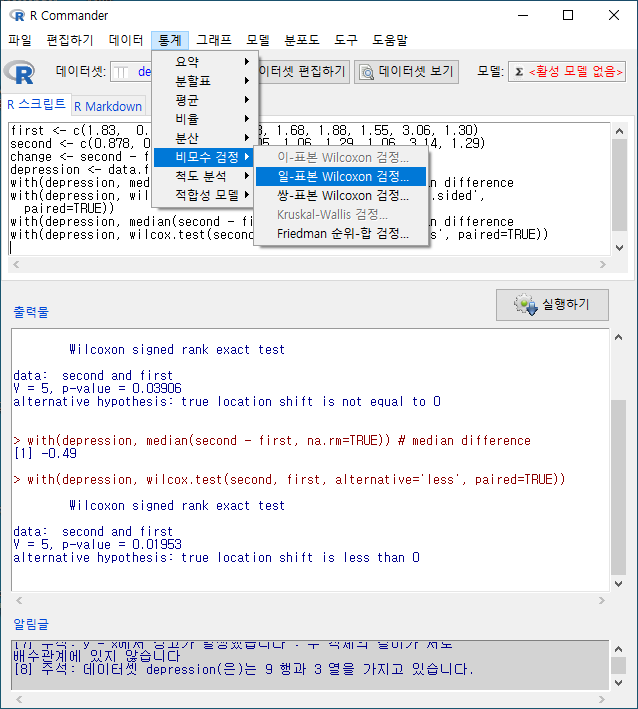The height and width of the screenshot is (709, 638).
Task: Click the R Commander title bar icon
Action: click(x=17, y=15)
